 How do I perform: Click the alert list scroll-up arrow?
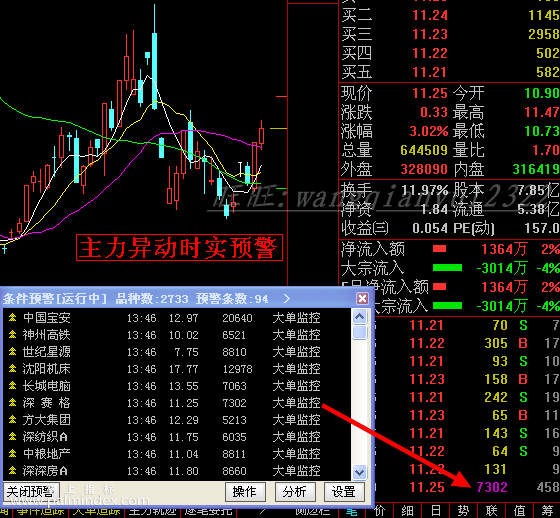point(359,317)
